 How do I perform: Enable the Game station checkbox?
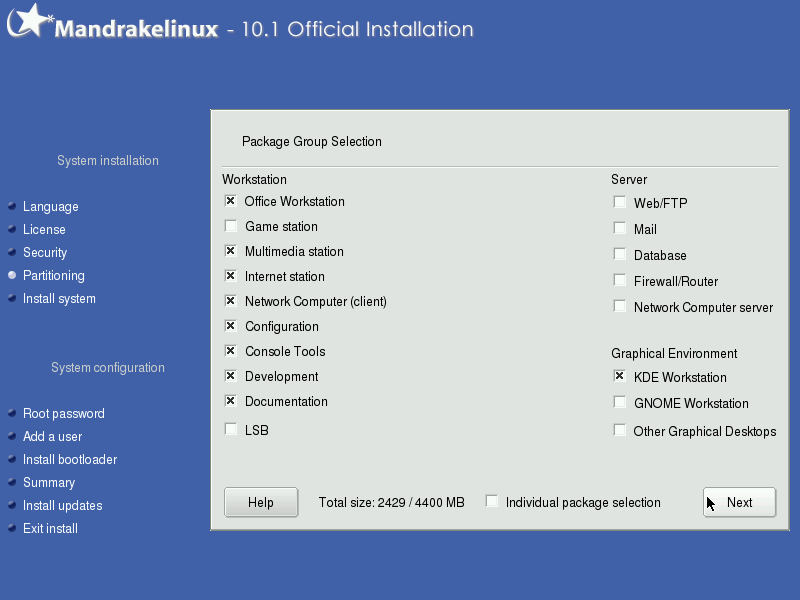click(x=231, y=226)
